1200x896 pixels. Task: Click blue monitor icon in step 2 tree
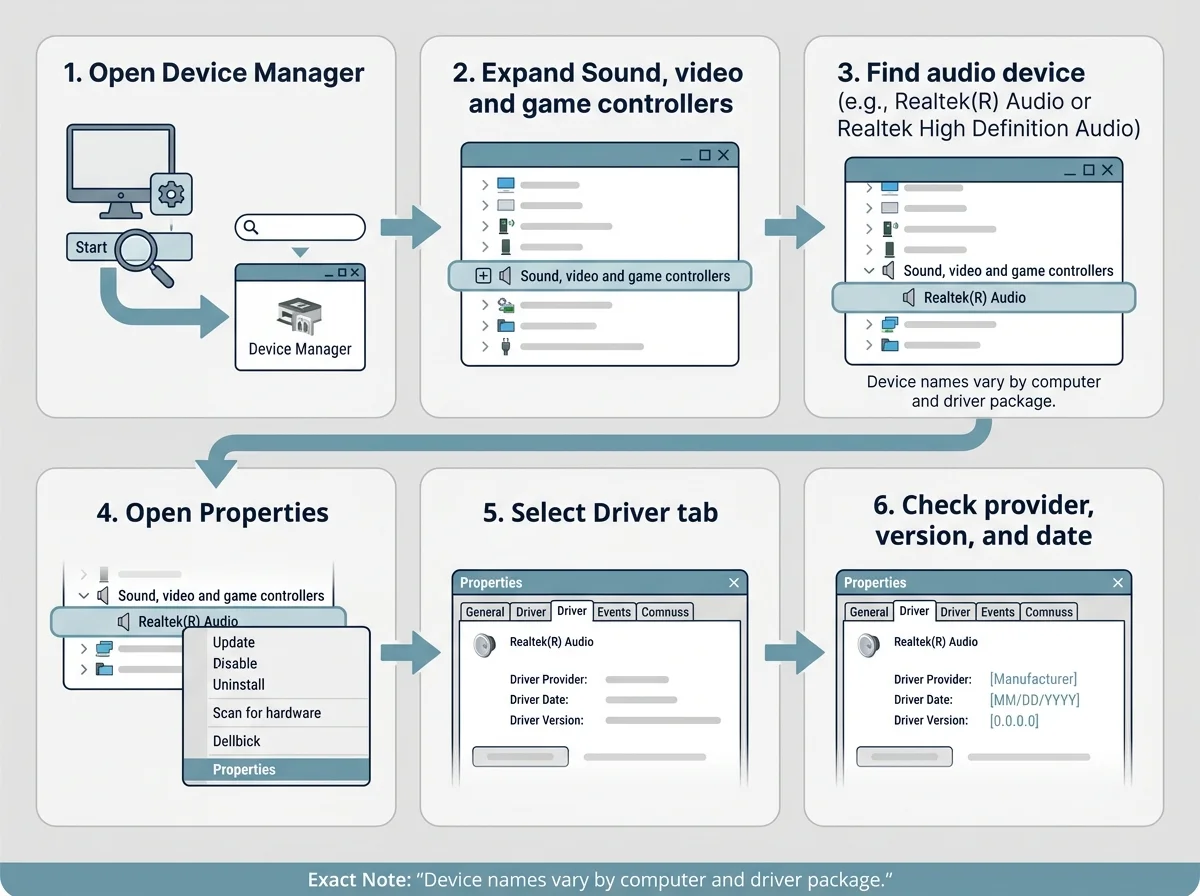click(506, 185)
